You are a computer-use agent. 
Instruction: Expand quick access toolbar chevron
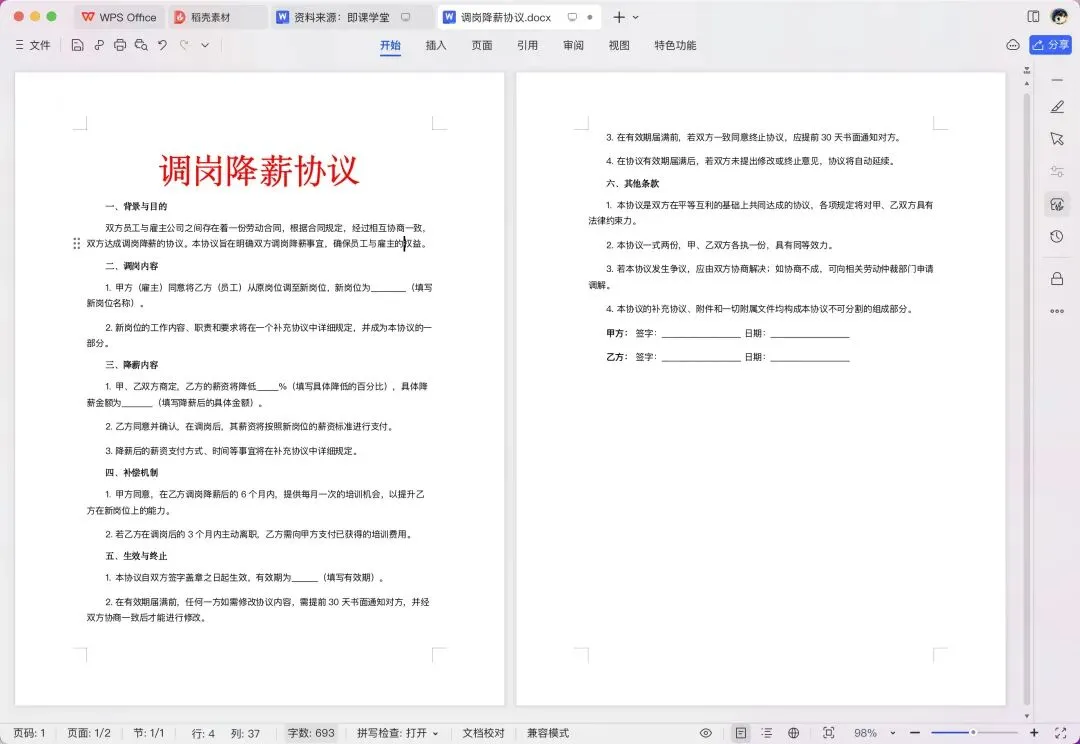(205, 45)
